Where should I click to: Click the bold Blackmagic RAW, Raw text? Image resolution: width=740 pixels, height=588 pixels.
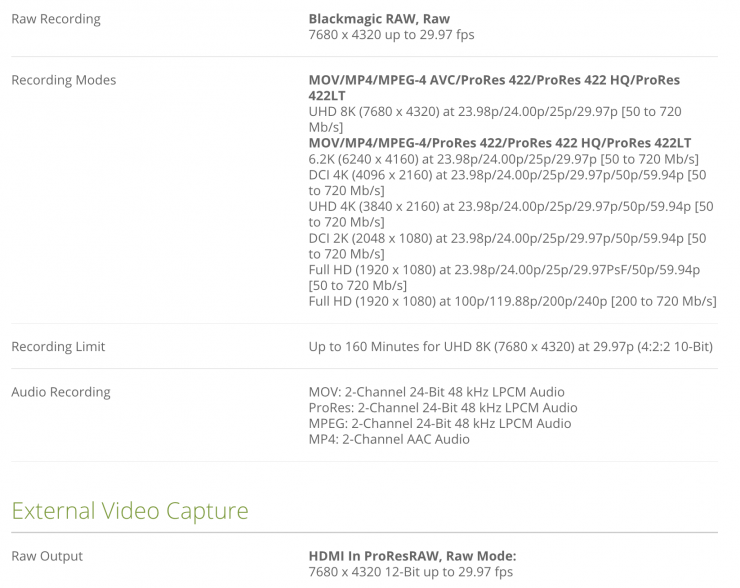(x=379, y=19)
